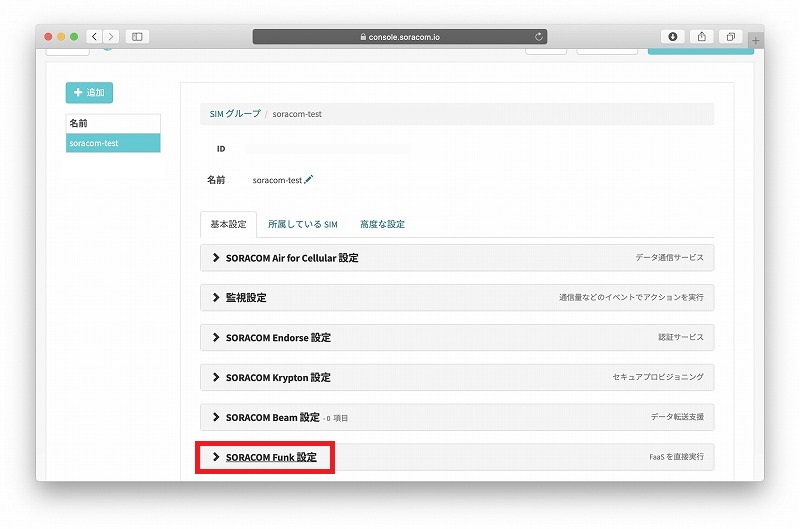Click soracom-test in the breadcrumb

pos(297,114)
